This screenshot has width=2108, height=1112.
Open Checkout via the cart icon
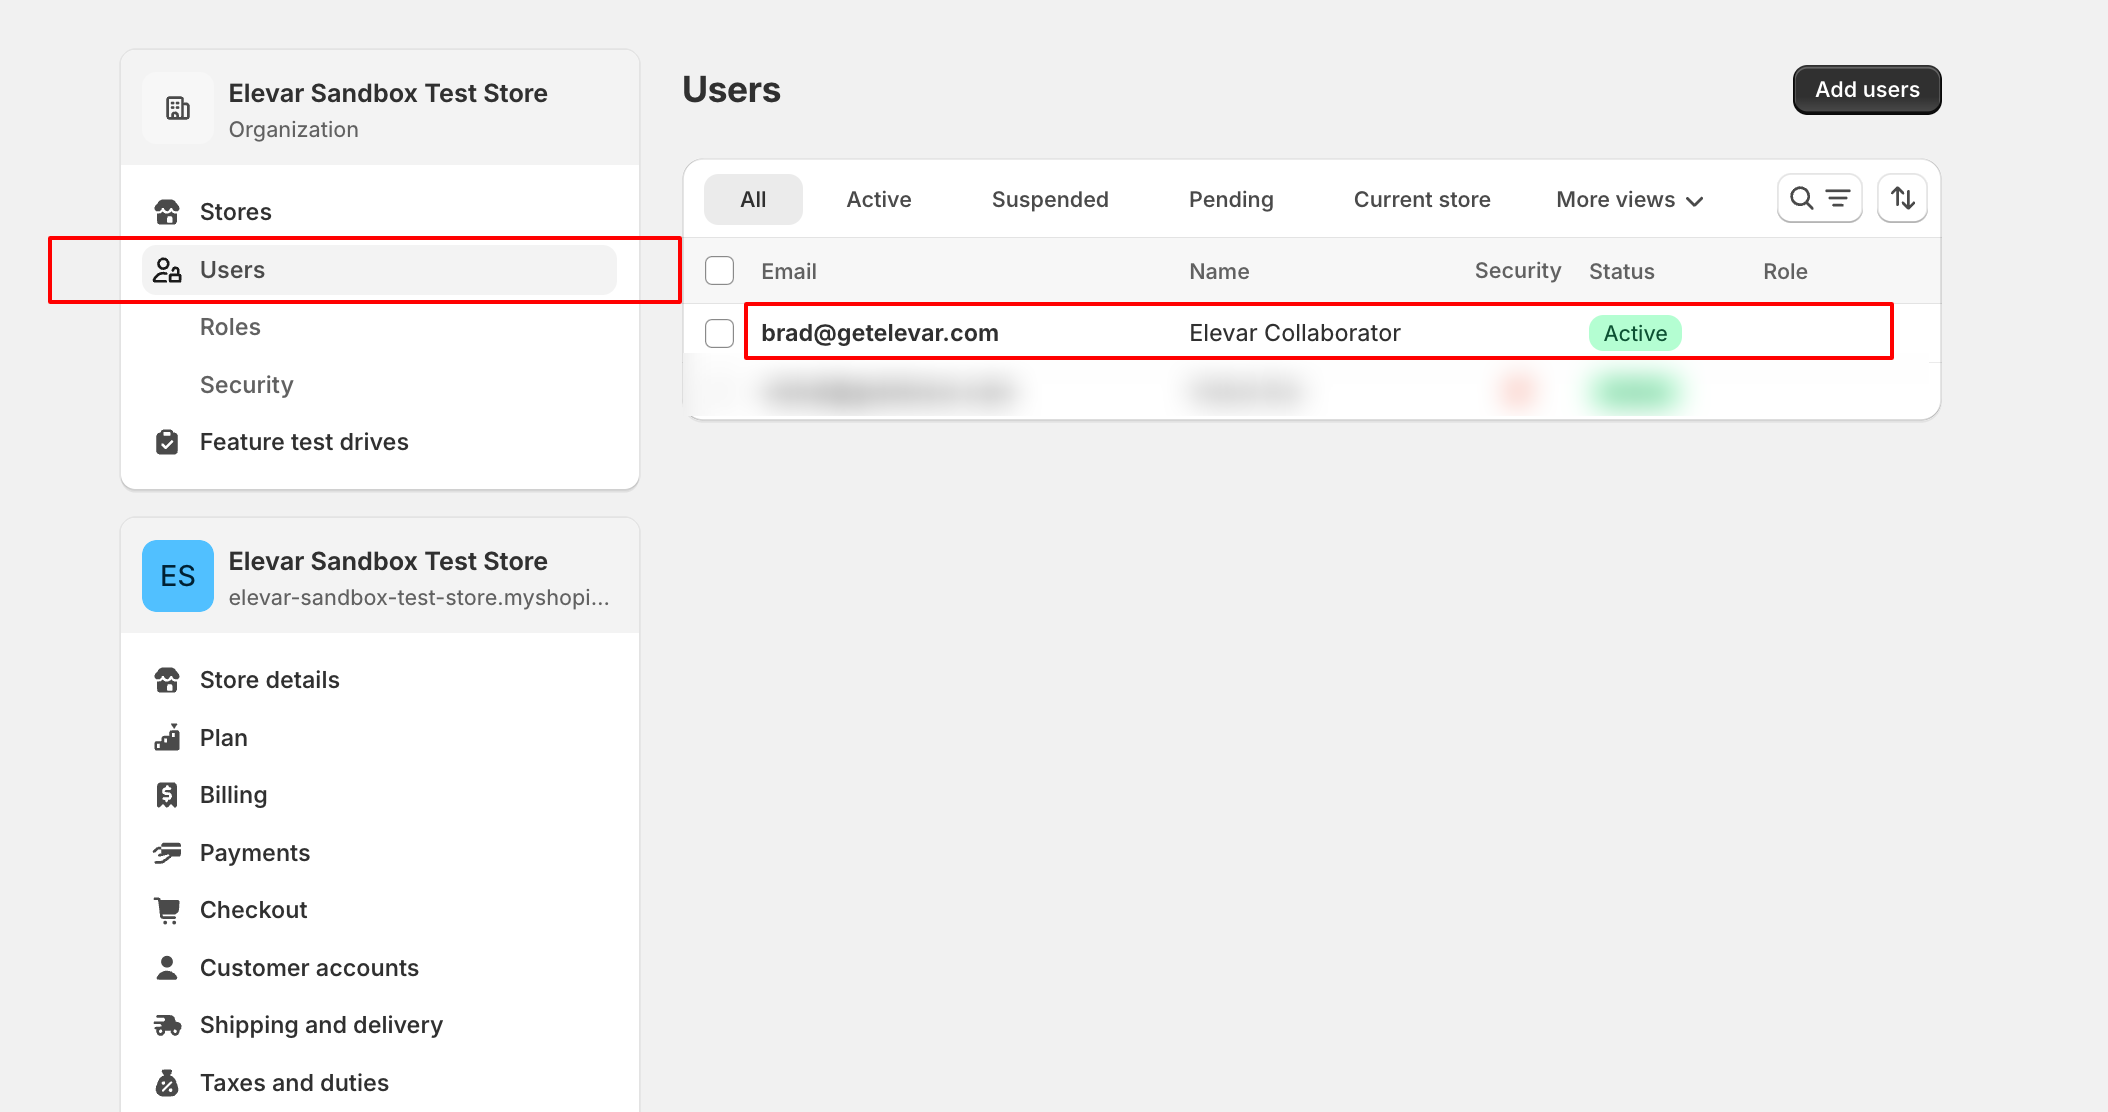tap(168, 909)
